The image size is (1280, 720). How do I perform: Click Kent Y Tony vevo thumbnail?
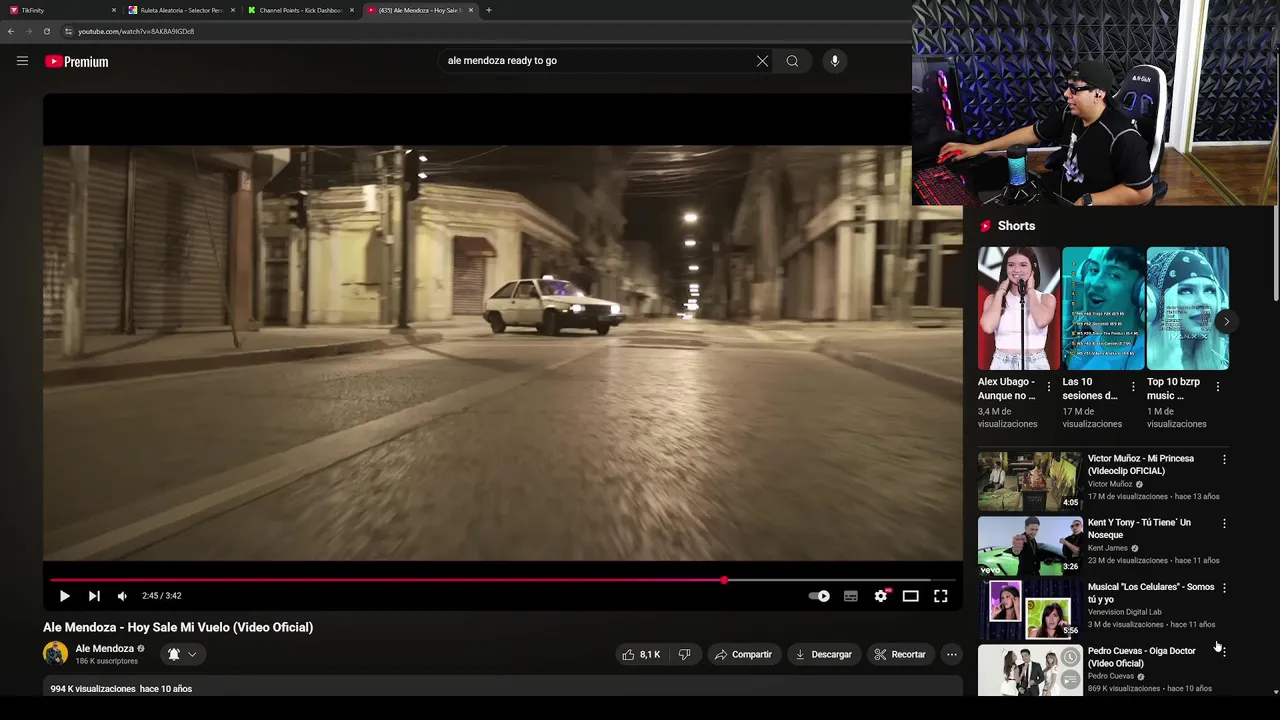tap(1030, 545)
